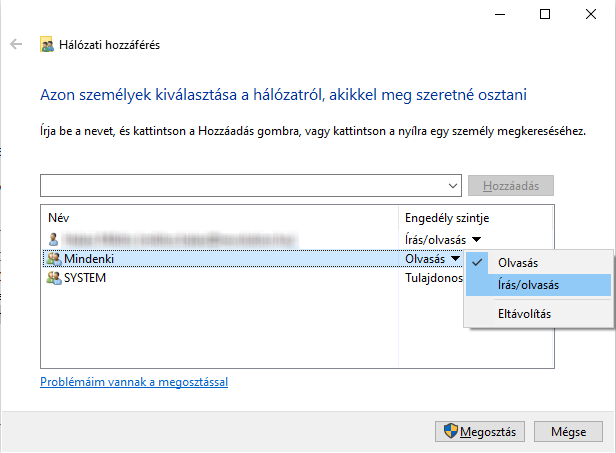Maximize the Hálózati hozzáférés window
Viewport: 616px width, 453px height.
coord(545,15)
